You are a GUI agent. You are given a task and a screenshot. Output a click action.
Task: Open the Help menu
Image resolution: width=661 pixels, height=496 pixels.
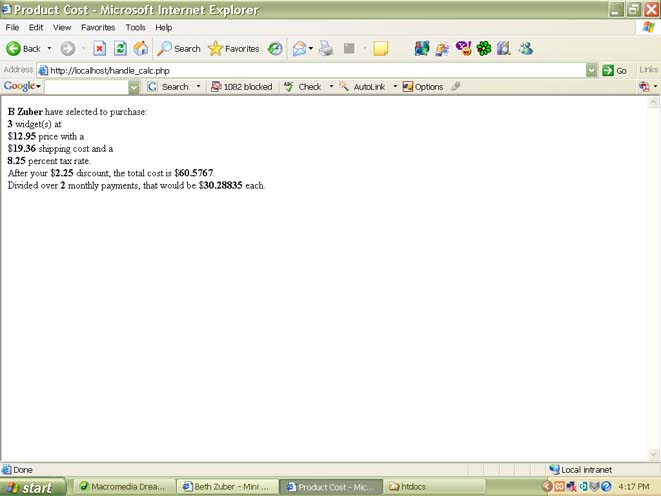[164, 27]
